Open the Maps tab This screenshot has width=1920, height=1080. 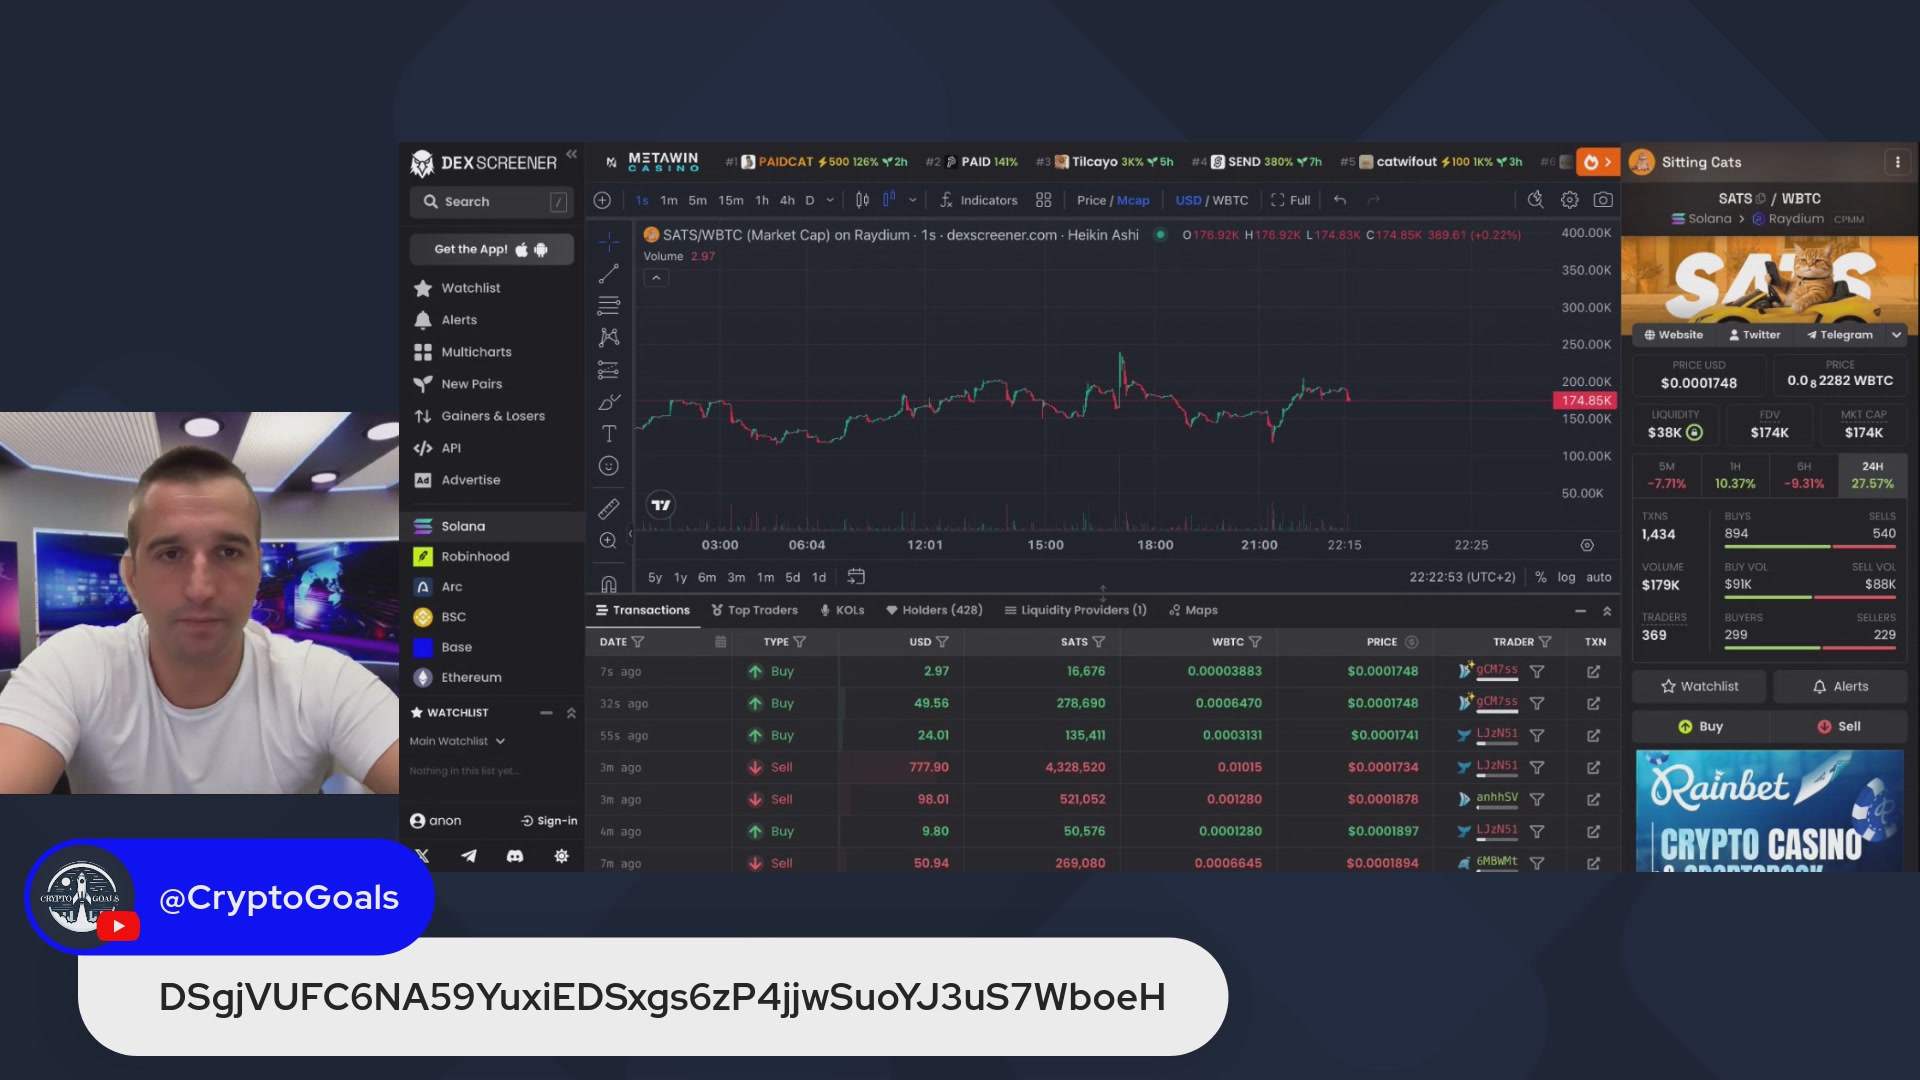point(1193,610)
